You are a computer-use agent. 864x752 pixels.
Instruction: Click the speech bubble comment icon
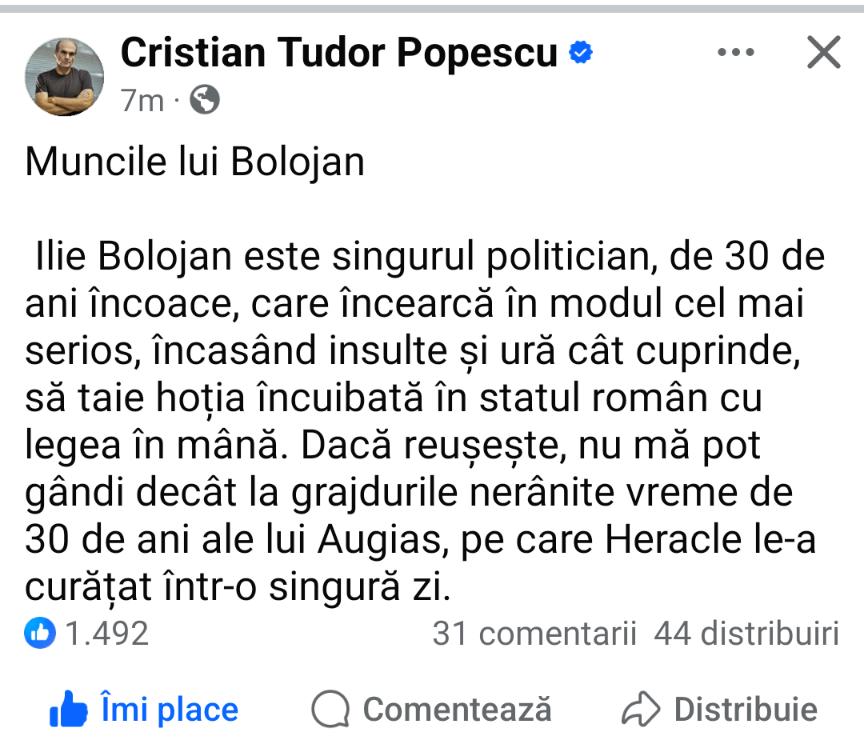(330, 710)
